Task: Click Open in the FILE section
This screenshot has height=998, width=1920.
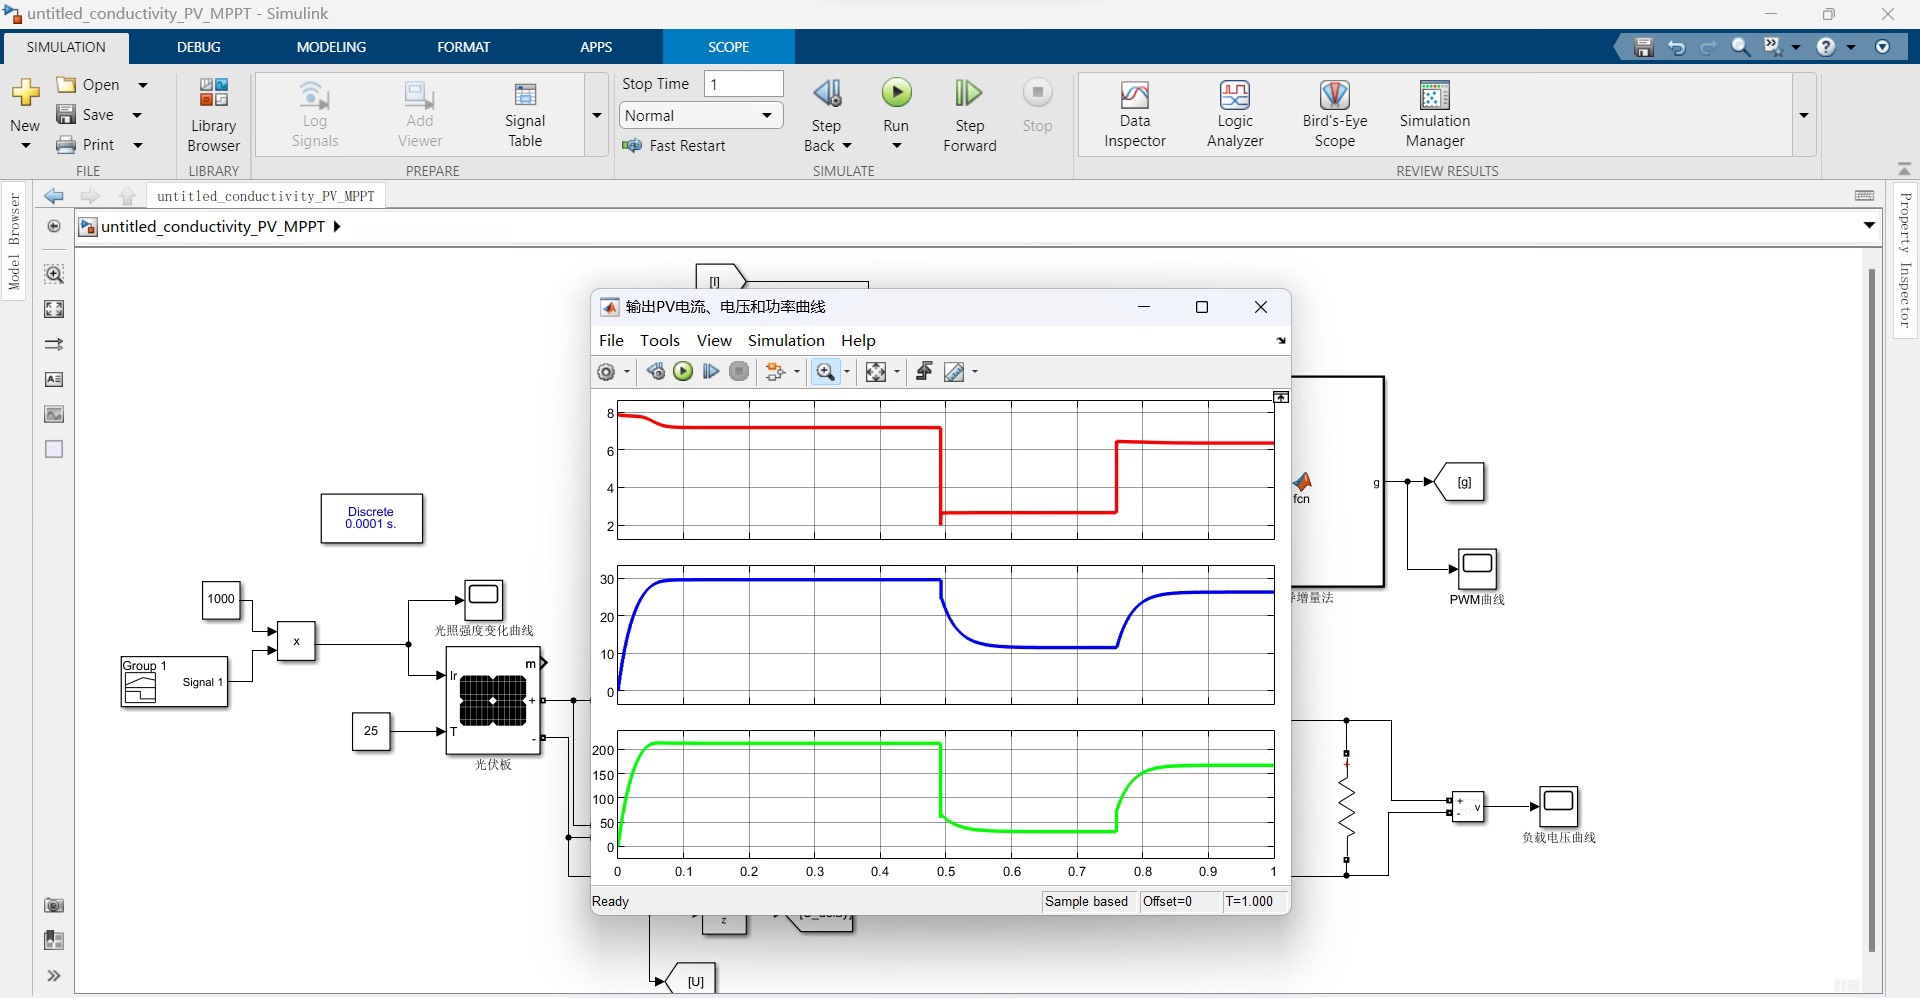Action: [x=89, y=85]
